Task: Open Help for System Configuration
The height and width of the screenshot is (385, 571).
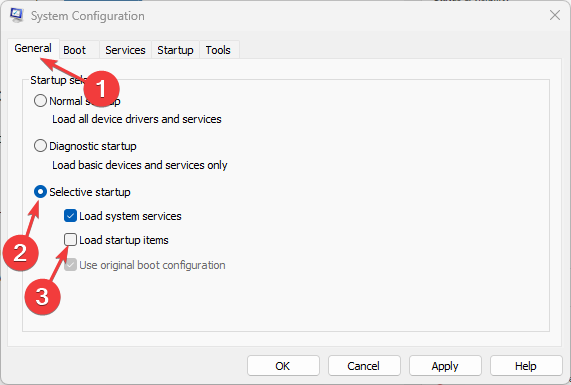Action: [526, 366]
